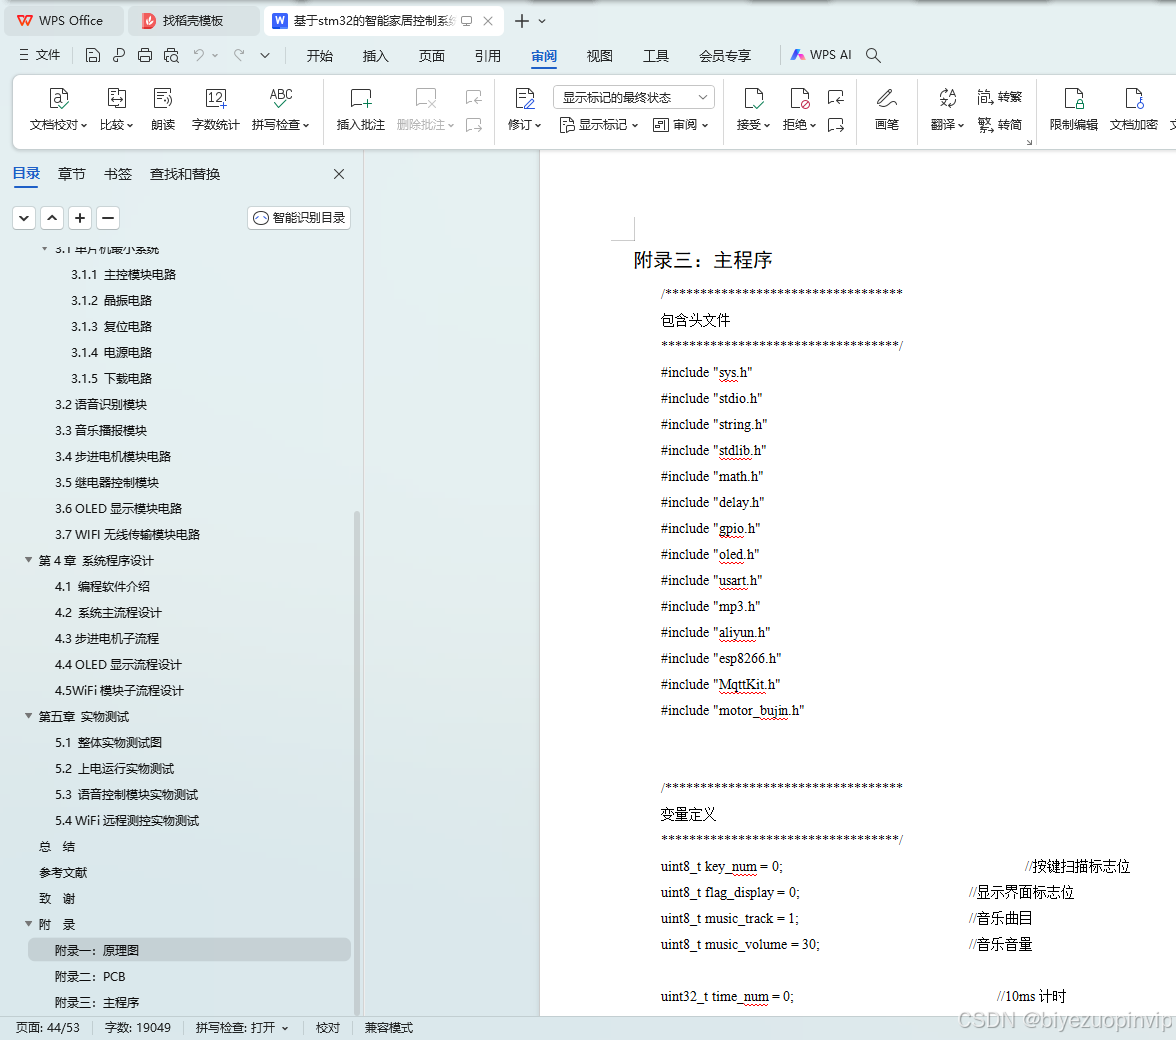
Task: Open the search magnifier icon
Action: pyautogui.click(x=873, y=55)
